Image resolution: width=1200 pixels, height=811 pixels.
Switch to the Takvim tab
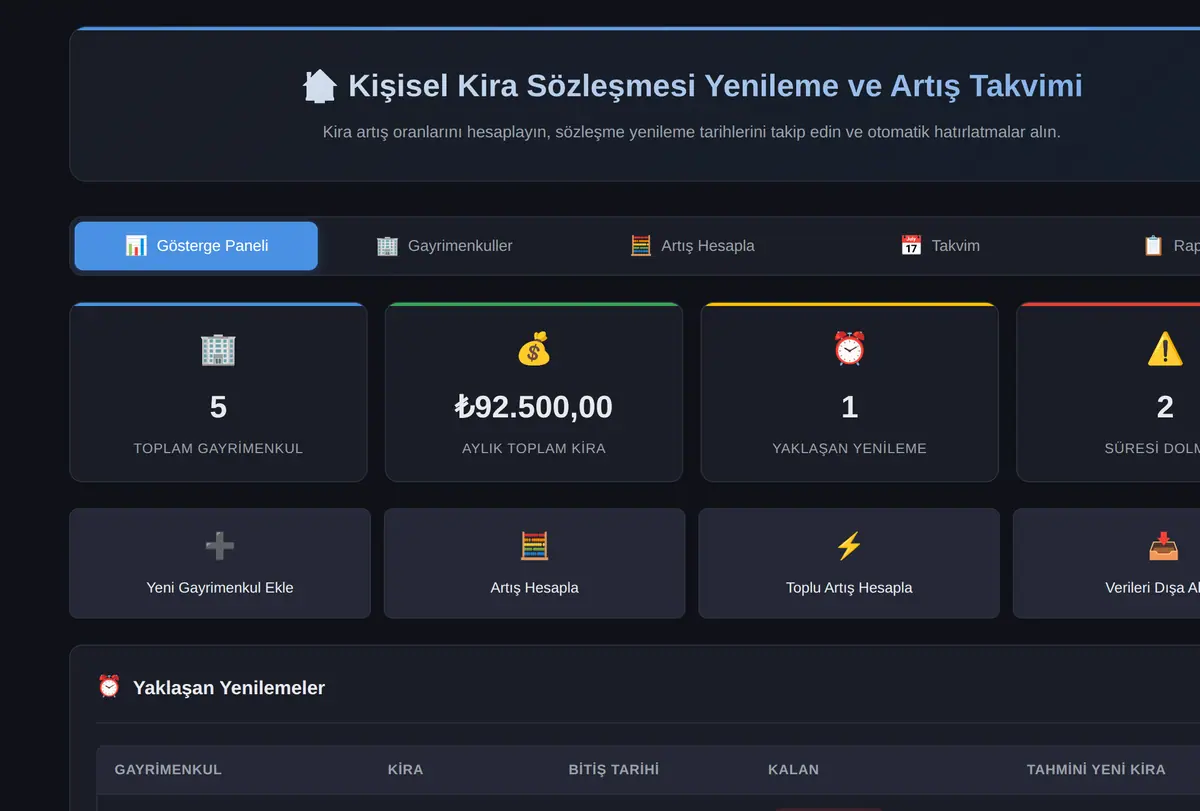[x=940, y=246]
